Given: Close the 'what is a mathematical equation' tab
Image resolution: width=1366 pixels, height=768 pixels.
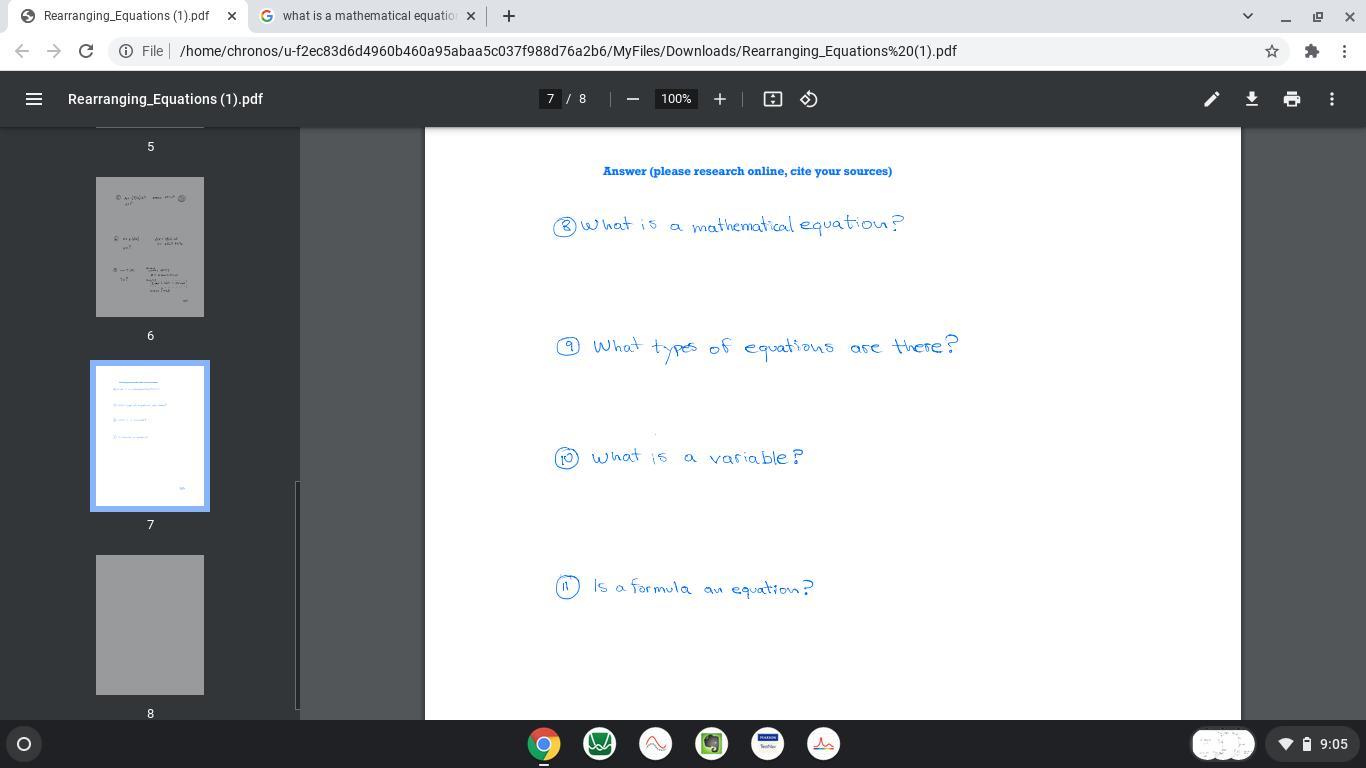Looking at the screenshot, I should click(471, 16).
